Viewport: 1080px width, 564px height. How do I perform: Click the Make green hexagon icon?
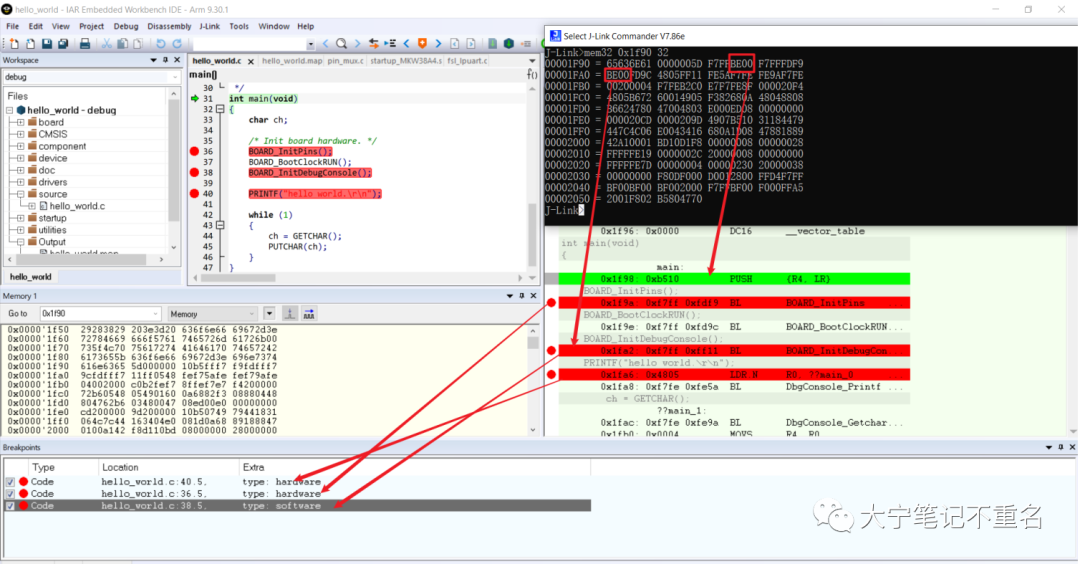coord(509,43)
